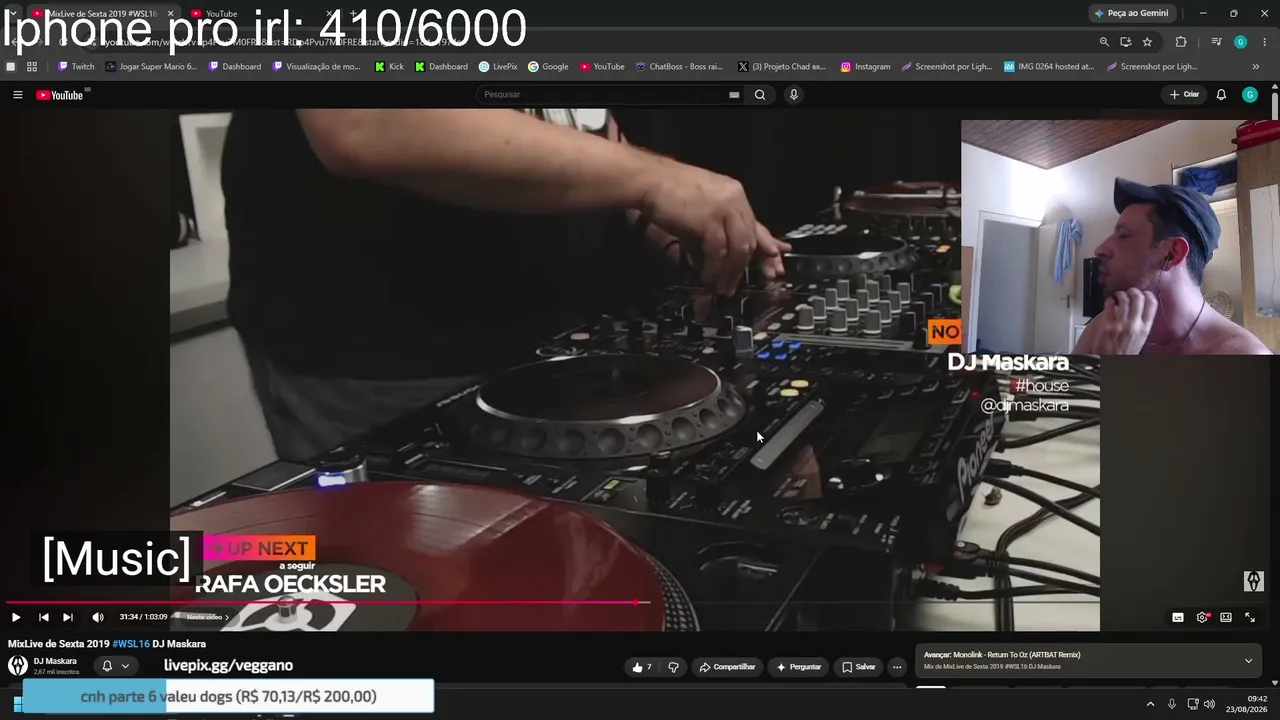Open the LivePix bookmark
Screen dimensions: 1280x720
click(498, 67)
